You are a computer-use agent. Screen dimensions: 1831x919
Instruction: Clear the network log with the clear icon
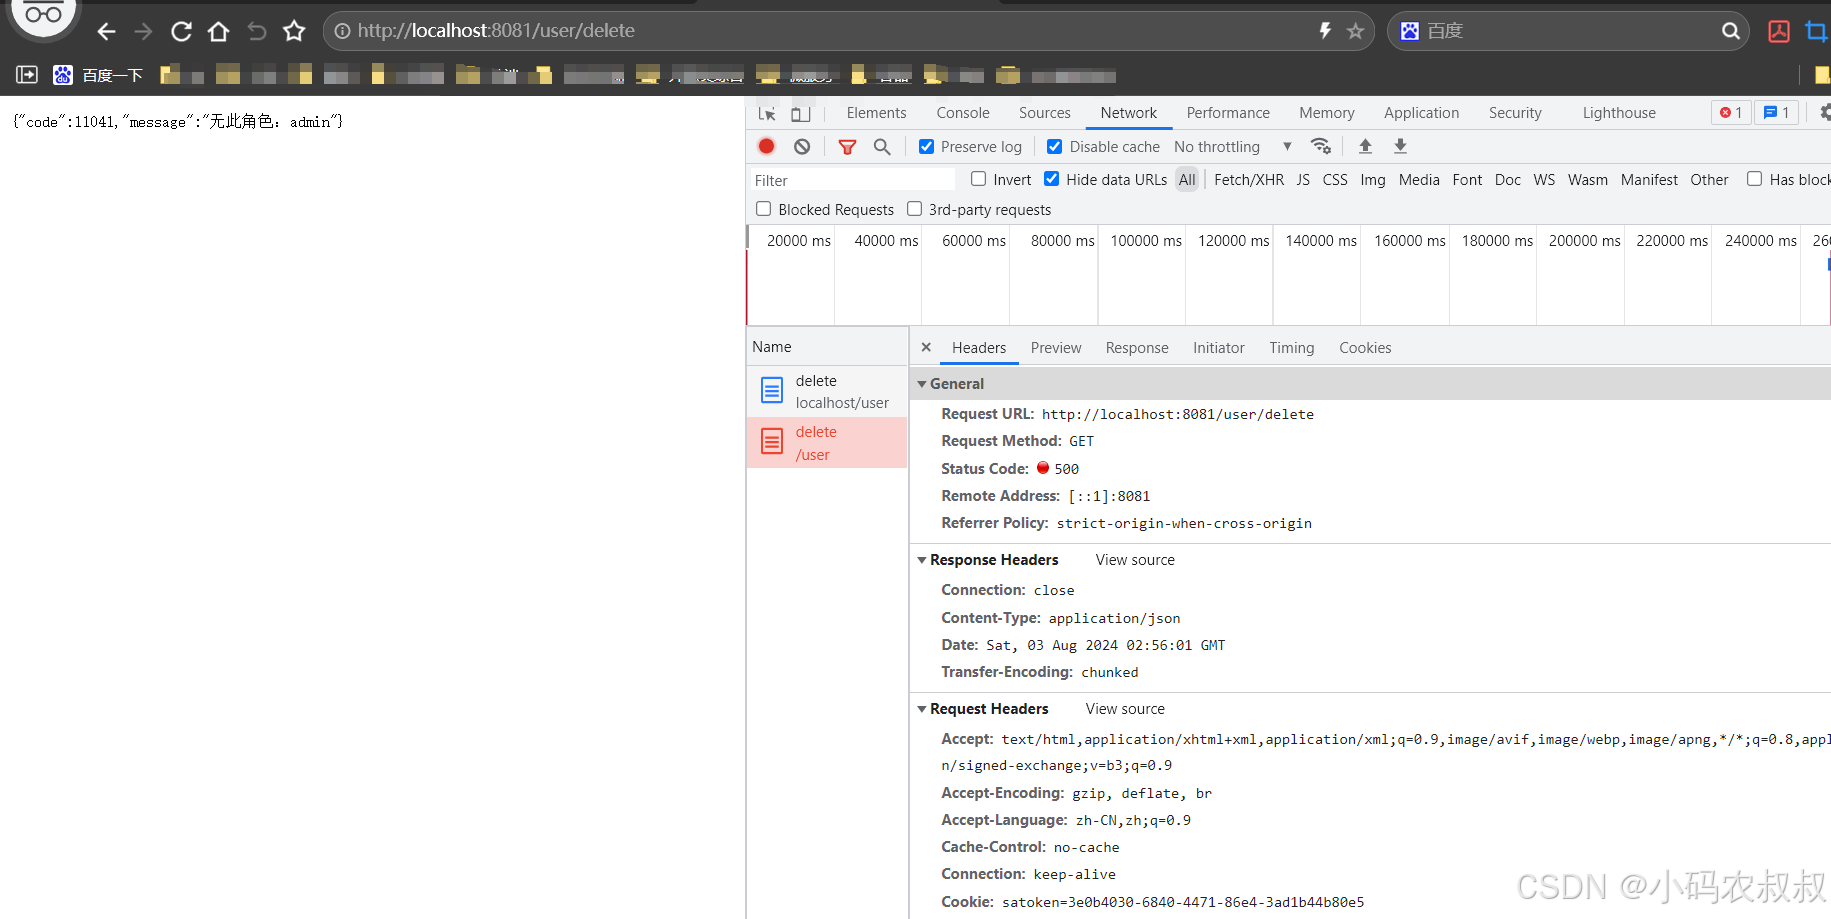(x=802, y=146)
